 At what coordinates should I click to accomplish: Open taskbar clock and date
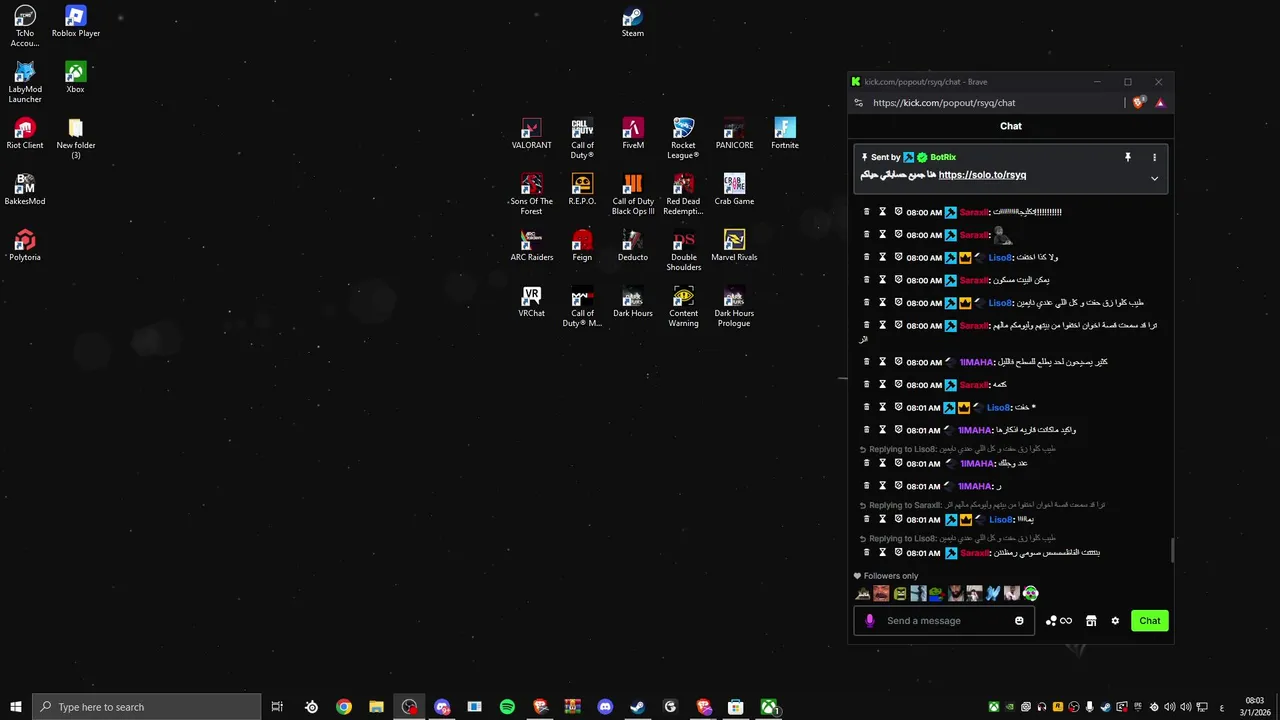pyautogui.click(x=1254, y=707)
